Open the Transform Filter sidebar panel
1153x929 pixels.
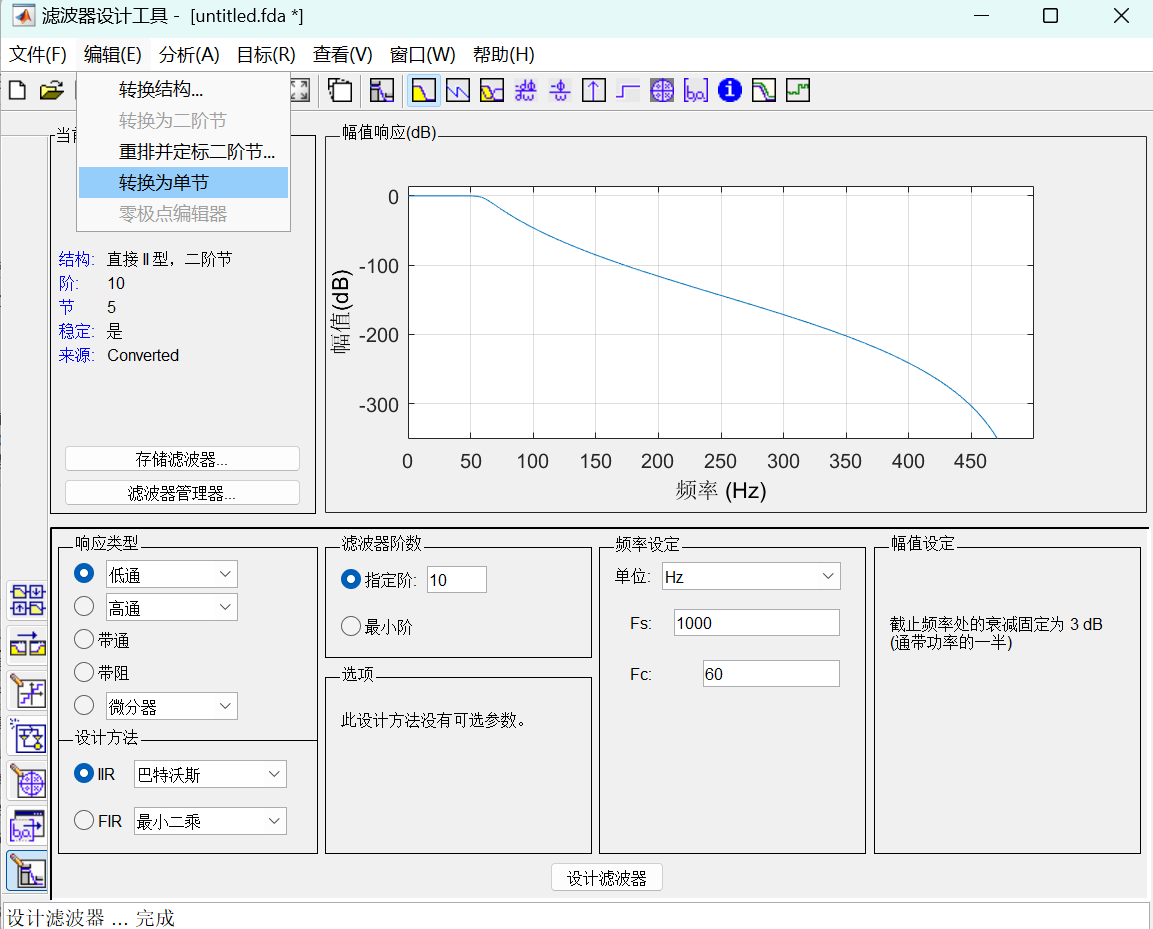click(28, 646)
